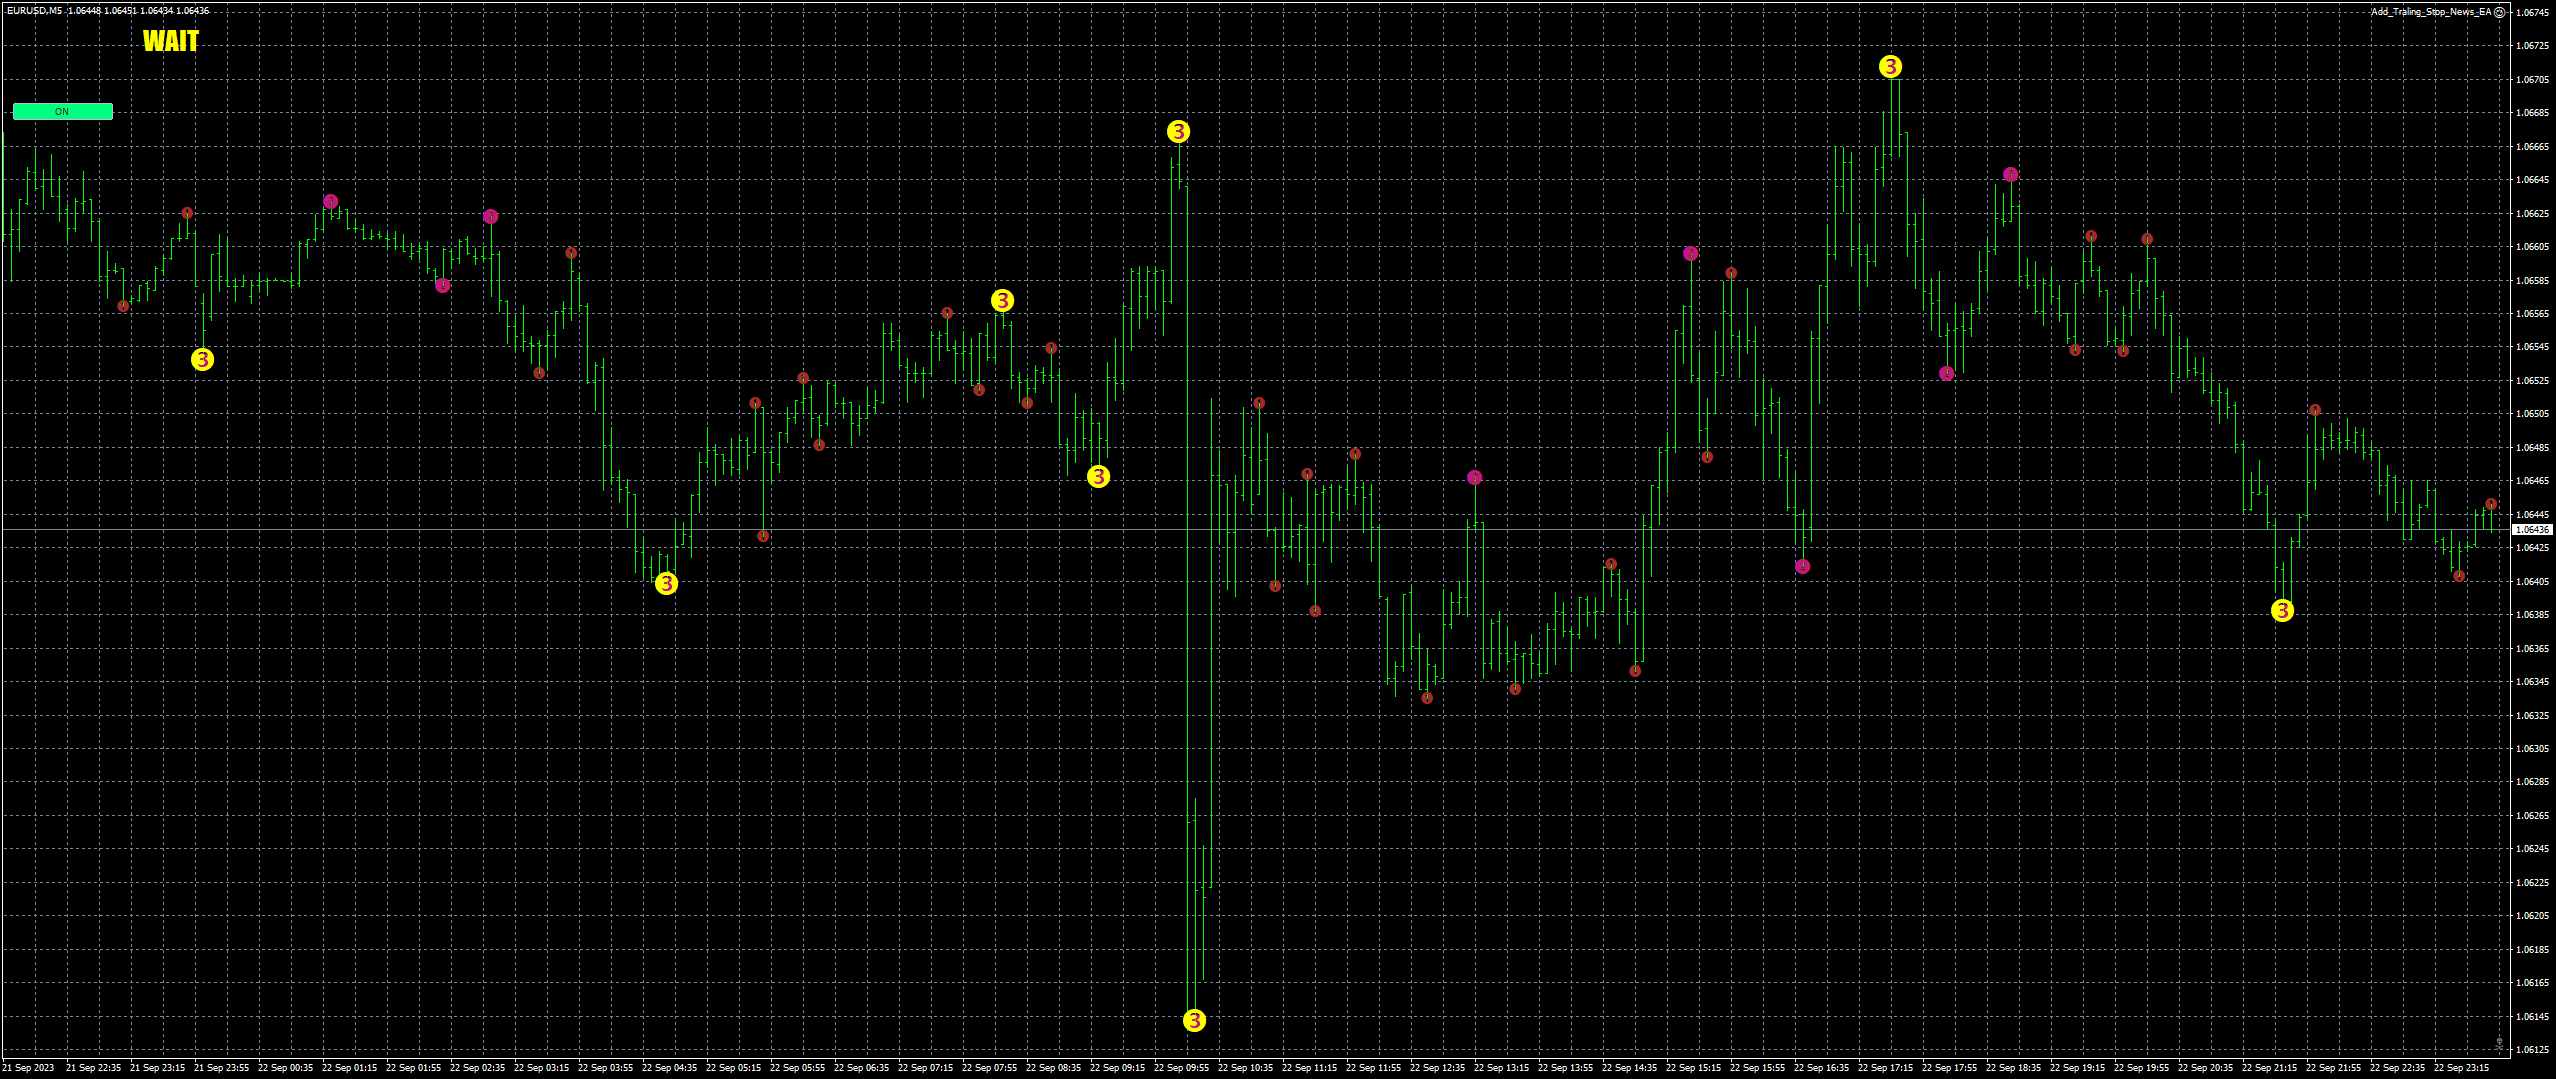The image size is (2556, 1079).
Task: Click the 21 Sep 2023 date label
Action: click(28, 1068)
